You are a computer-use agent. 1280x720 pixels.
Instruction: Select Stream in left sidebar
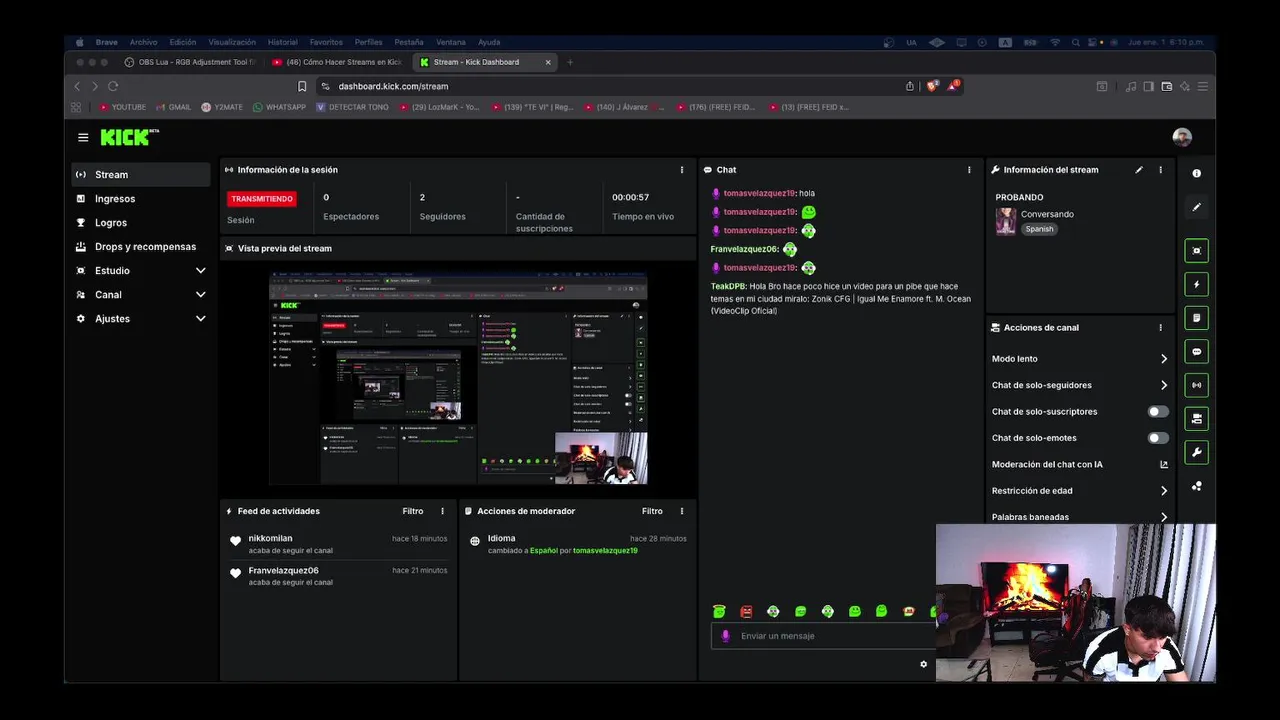point(140,175)
